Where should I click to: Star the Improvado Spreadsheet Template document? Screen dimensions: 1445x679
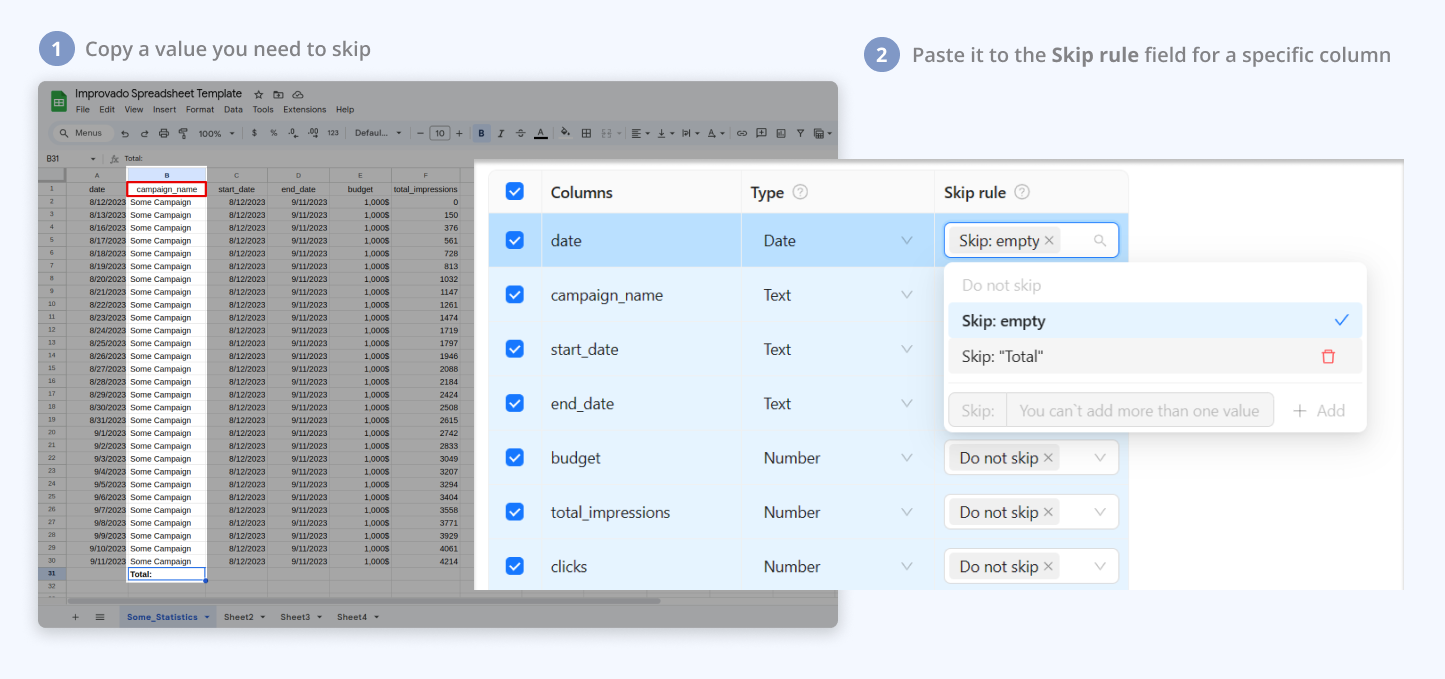[x=259, y=94]
